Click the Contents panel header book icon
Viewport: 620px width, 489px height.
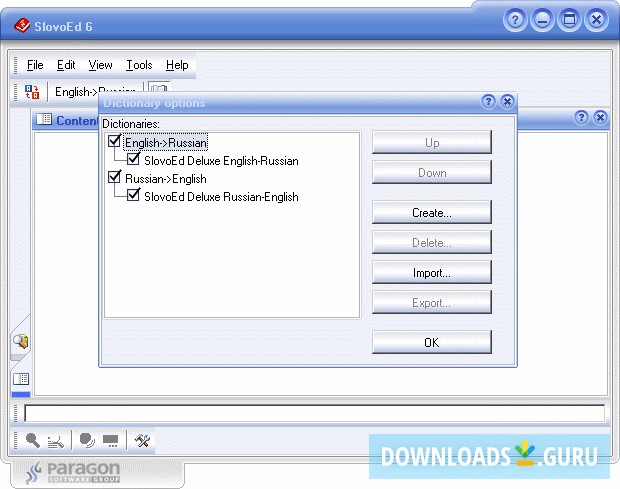point(44,119)
